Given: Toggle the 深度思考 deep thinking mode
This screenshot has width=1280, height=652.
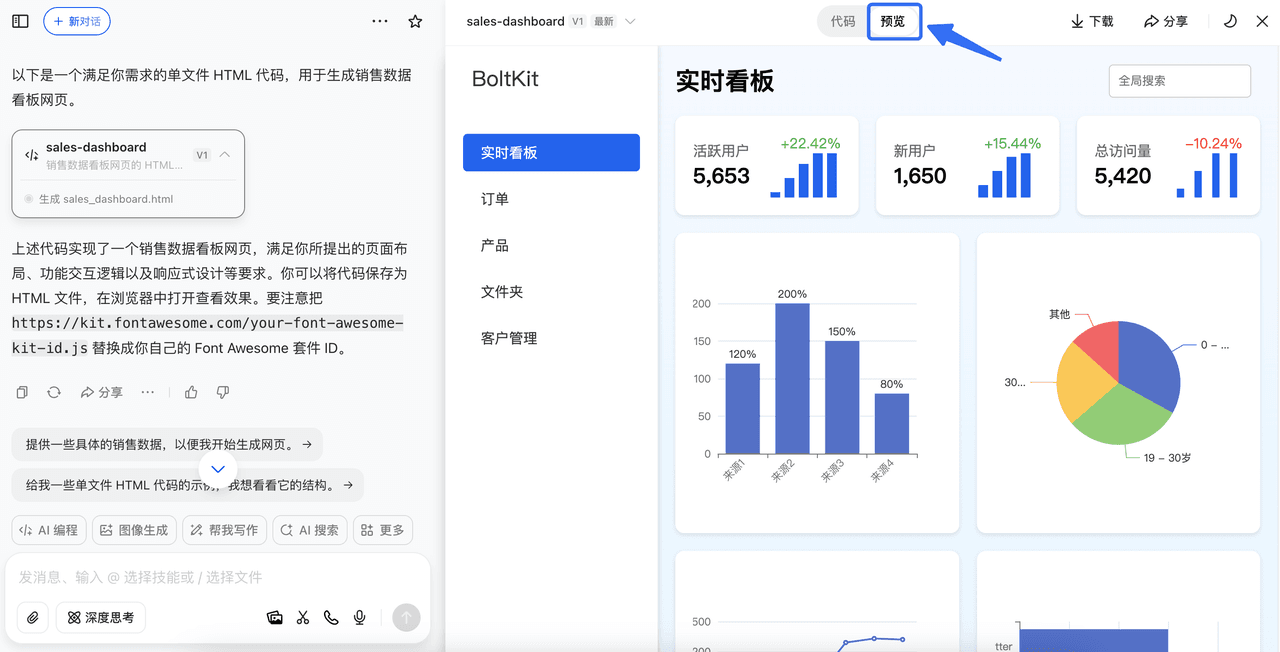Looking at the screenshot, I should pos(101,618).
